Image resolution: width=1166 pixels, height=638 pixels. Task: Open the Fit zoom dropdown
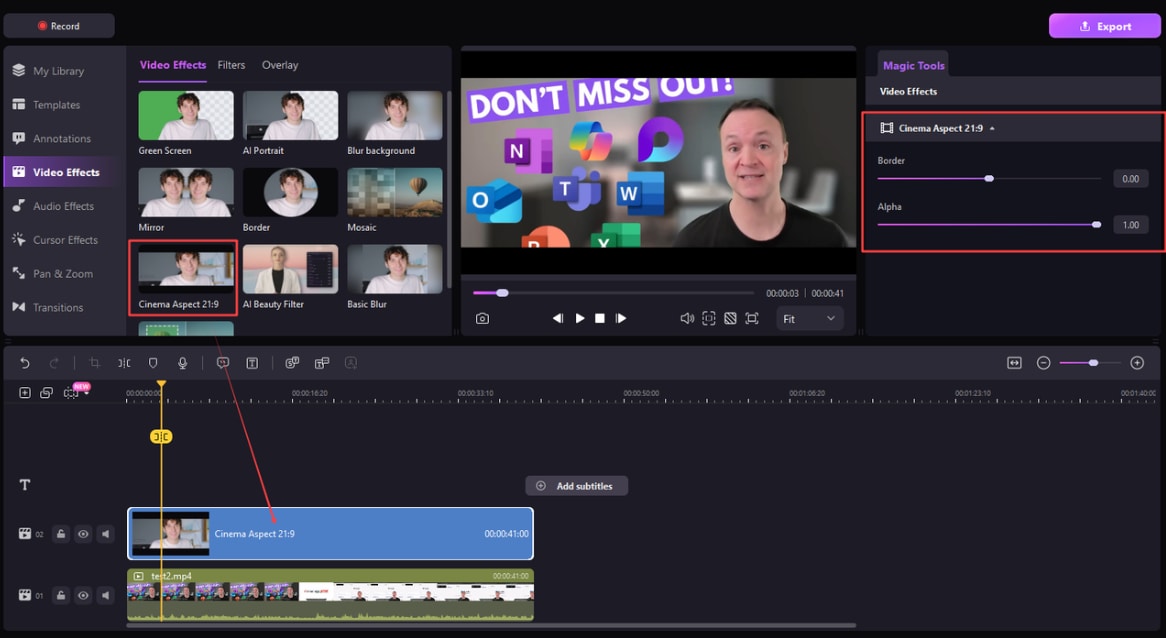809,319
